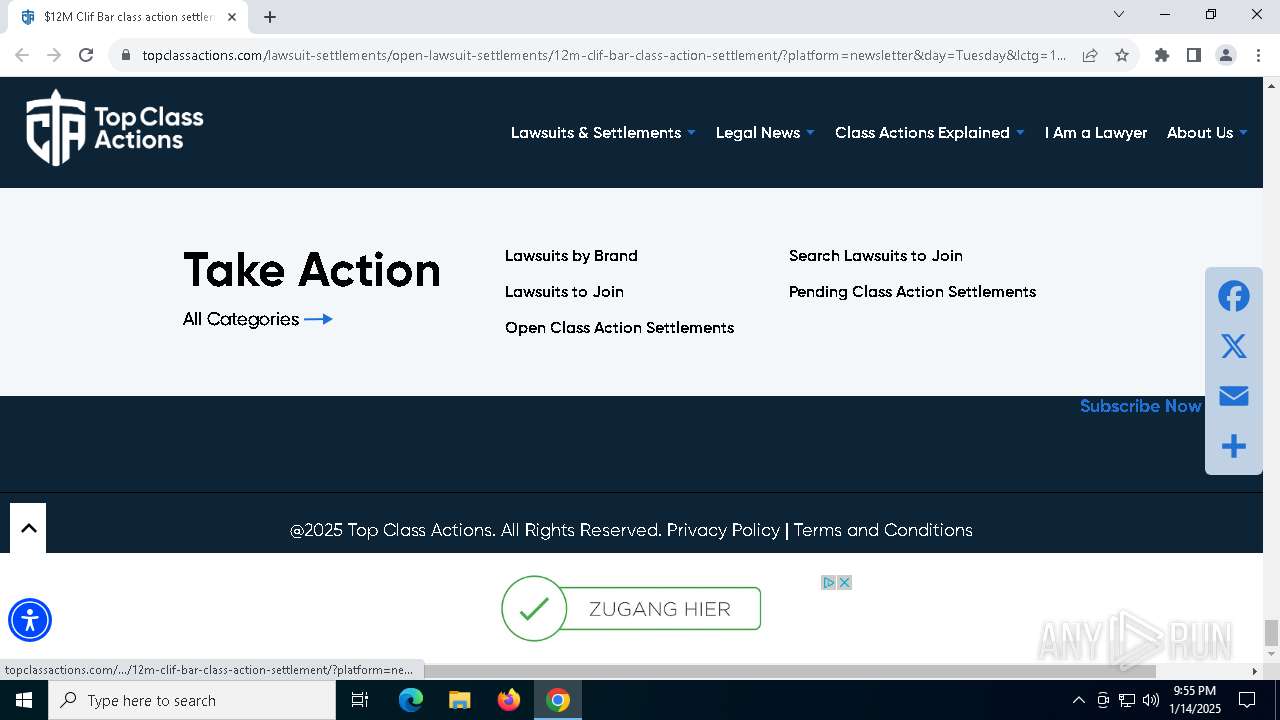1280x720 pixels.
Task: Click the vertical scrollbar thumb
Action: (1271, 632)
